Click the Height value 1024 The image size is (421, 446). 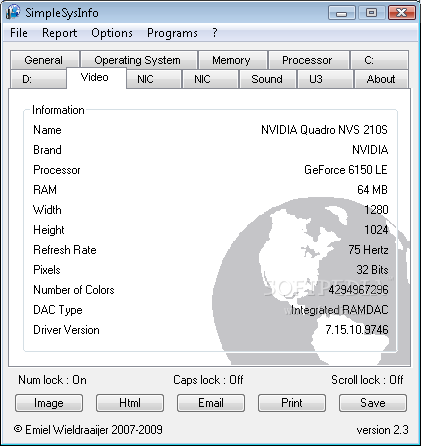click(376, 230)
